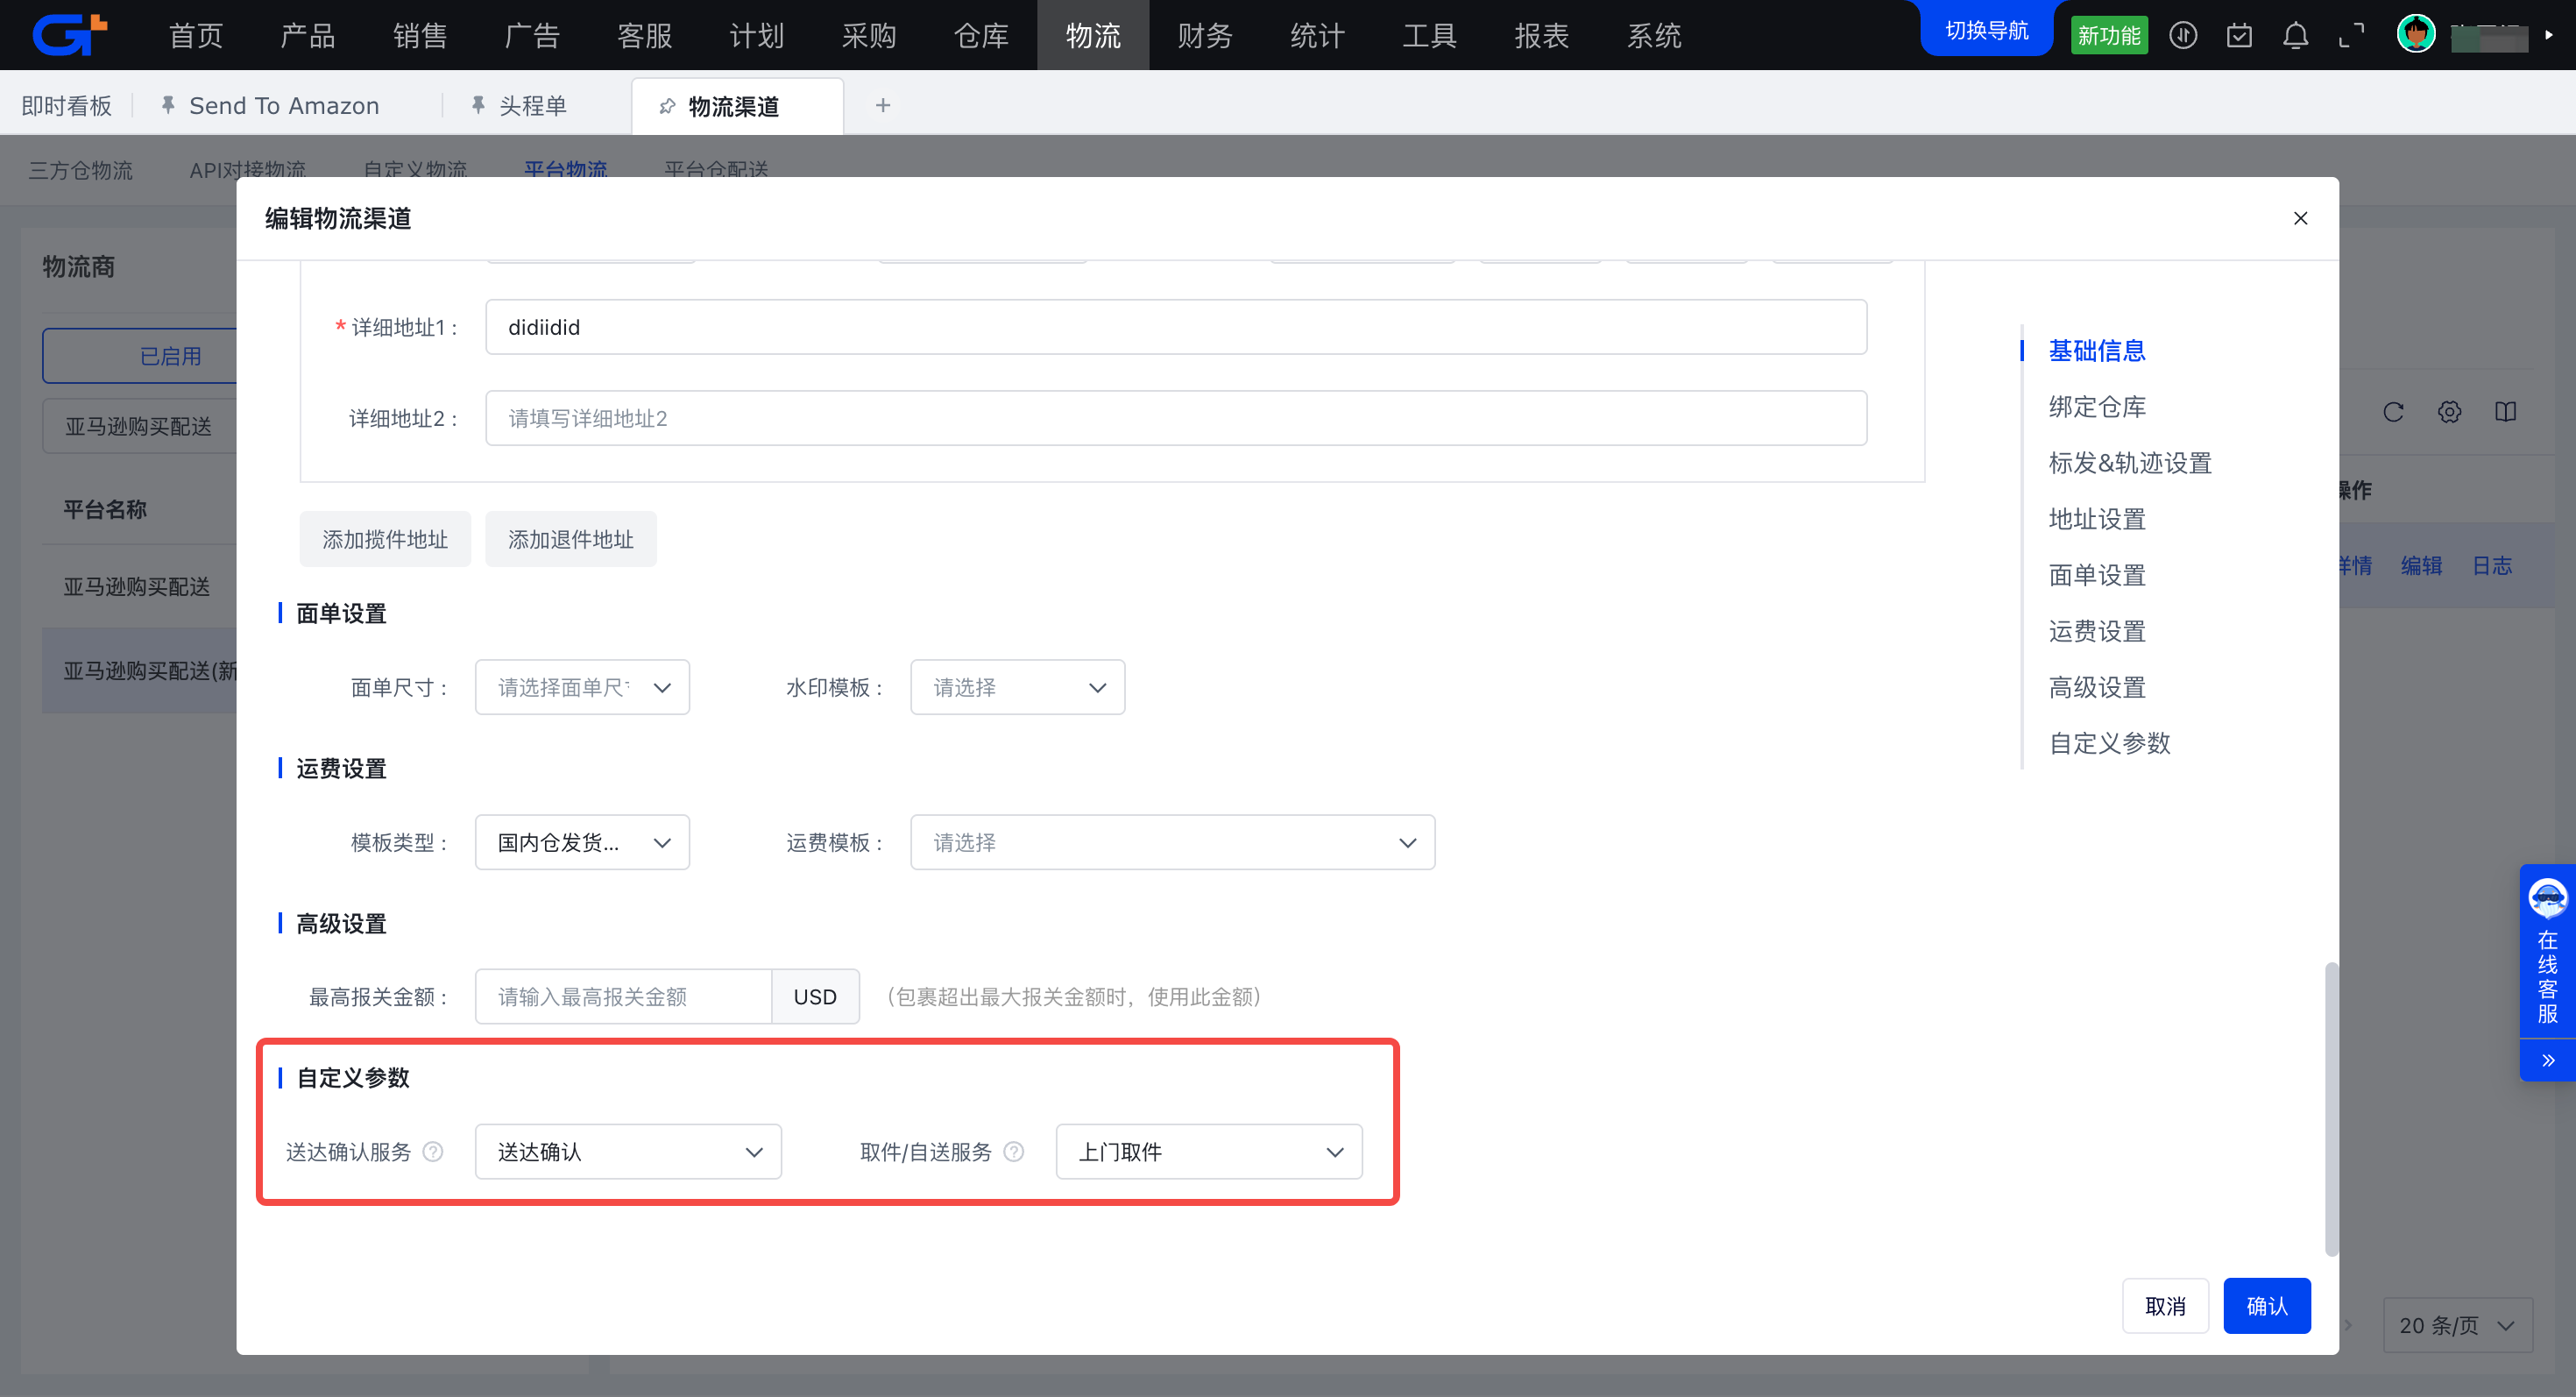
Task: Click the 详细地址2 input field
Action: click(x=1175, y=418)
